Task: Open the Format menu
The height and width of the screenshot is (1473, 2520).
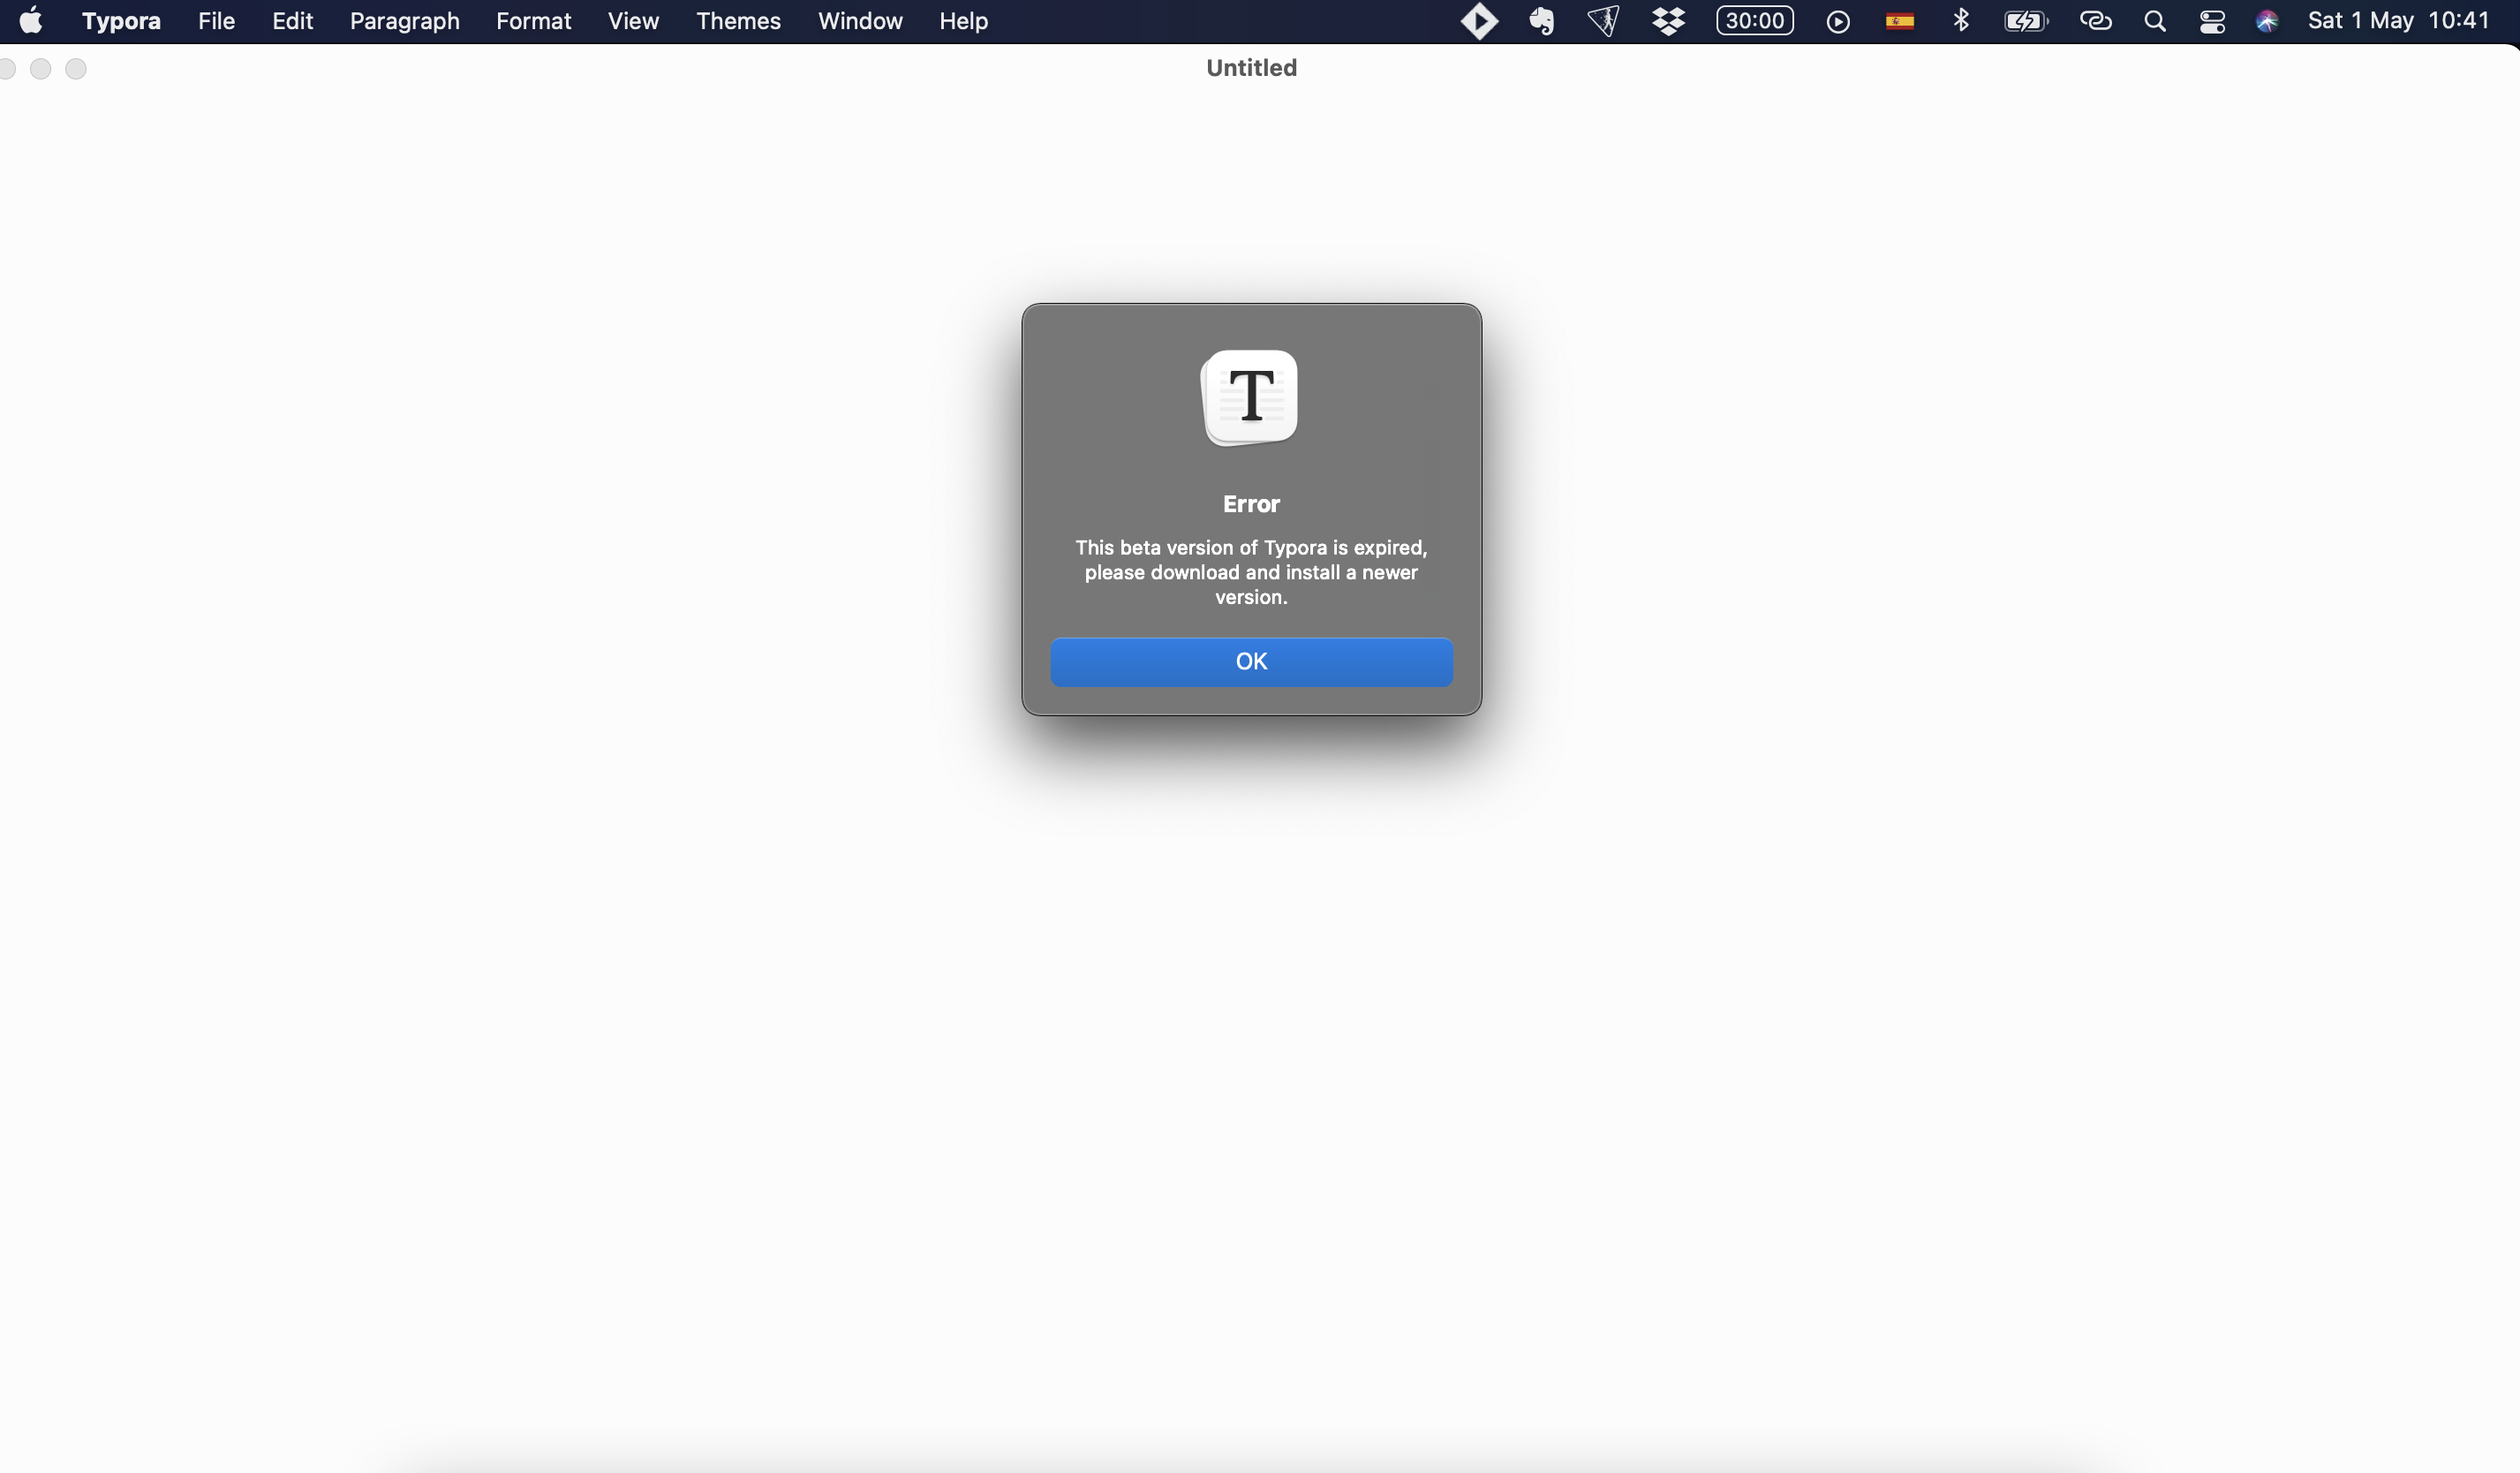Action: click(x=533, y=21)
